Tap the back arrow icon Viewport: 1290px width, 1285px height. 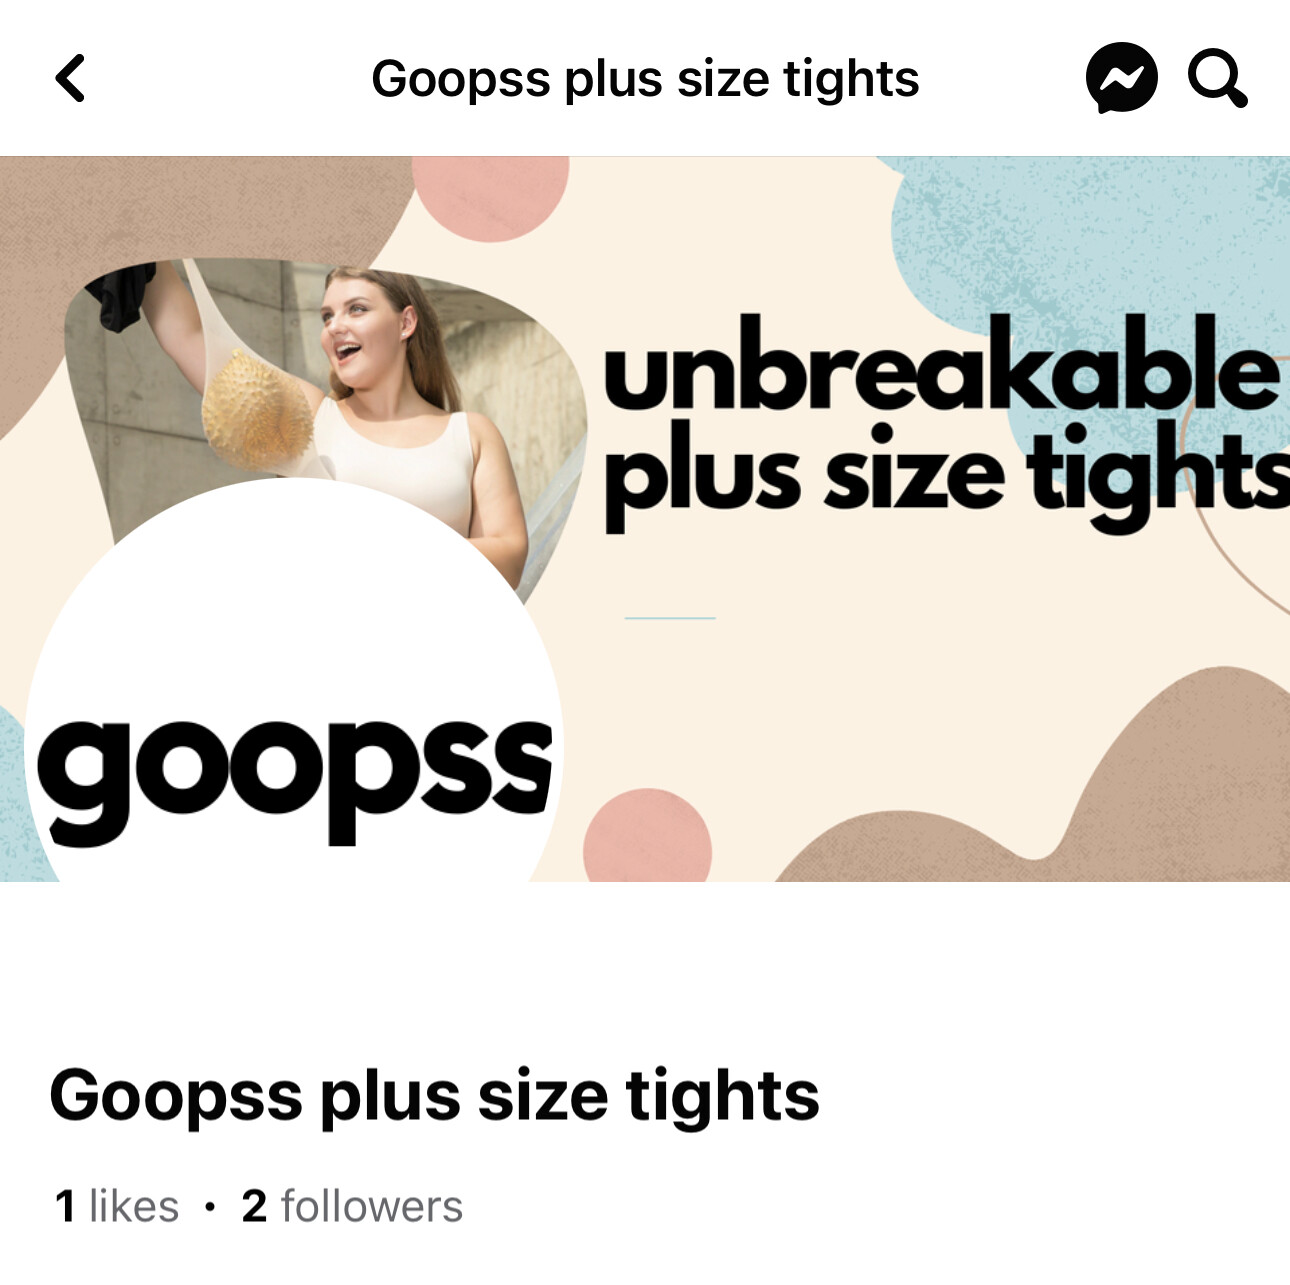(x=70, y=78)
